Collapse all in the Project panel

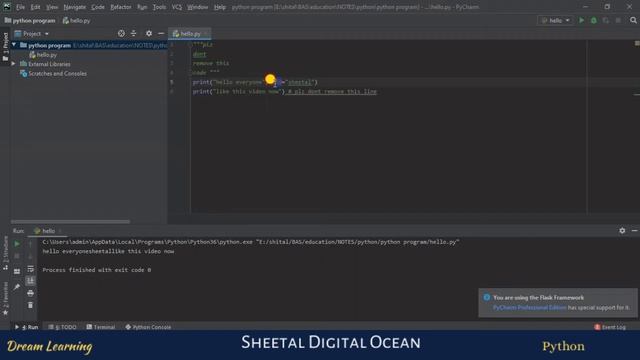(133, 33)
